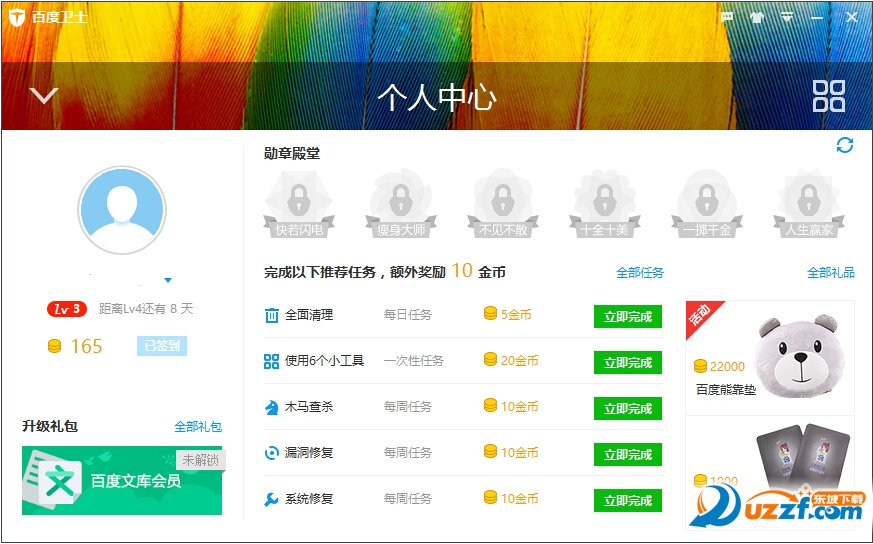Screen dimensions: 873x544
Task: Open the 全部礼品 link
Action: pos(830,272)
